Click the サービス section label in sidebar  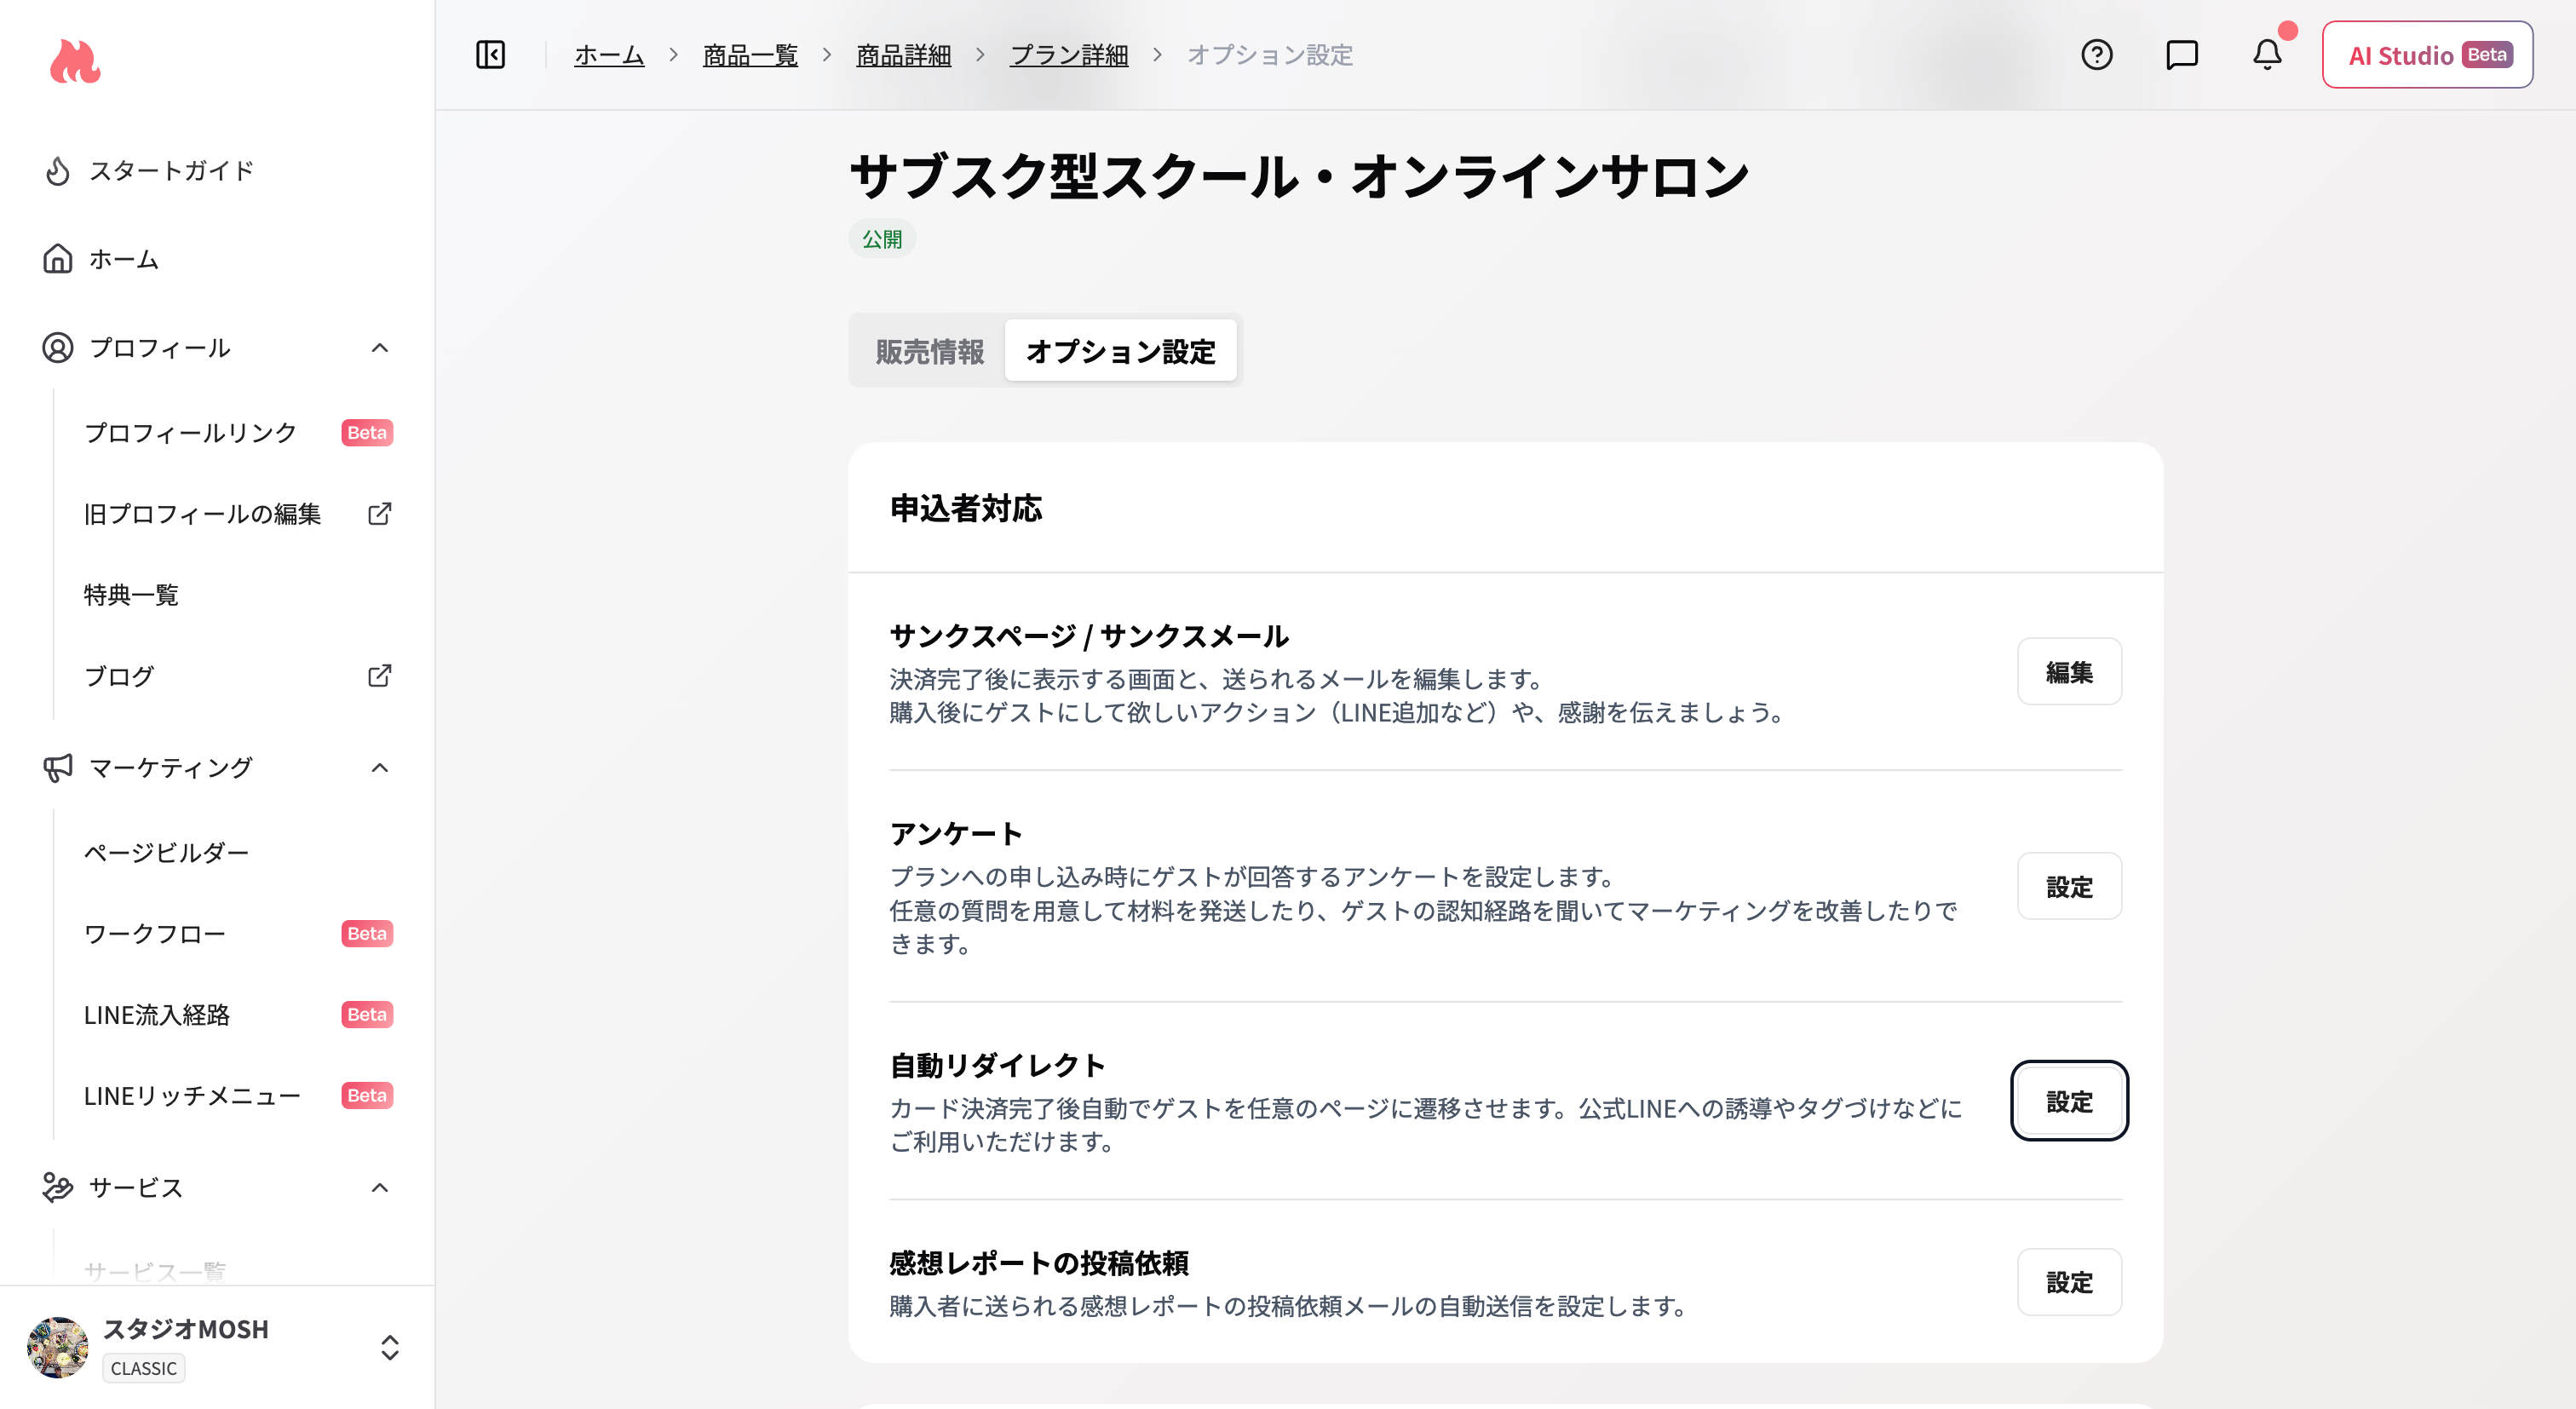(136, 1188)
